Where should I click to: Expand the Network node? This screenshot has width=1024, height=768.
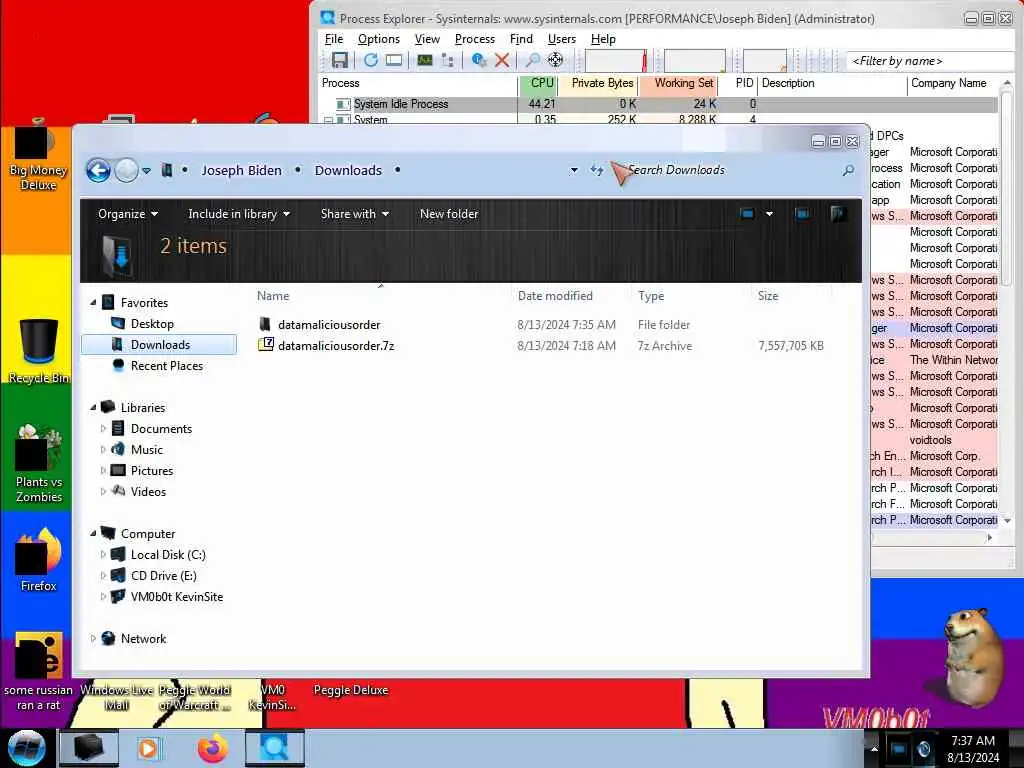click(x=93, y=638)
